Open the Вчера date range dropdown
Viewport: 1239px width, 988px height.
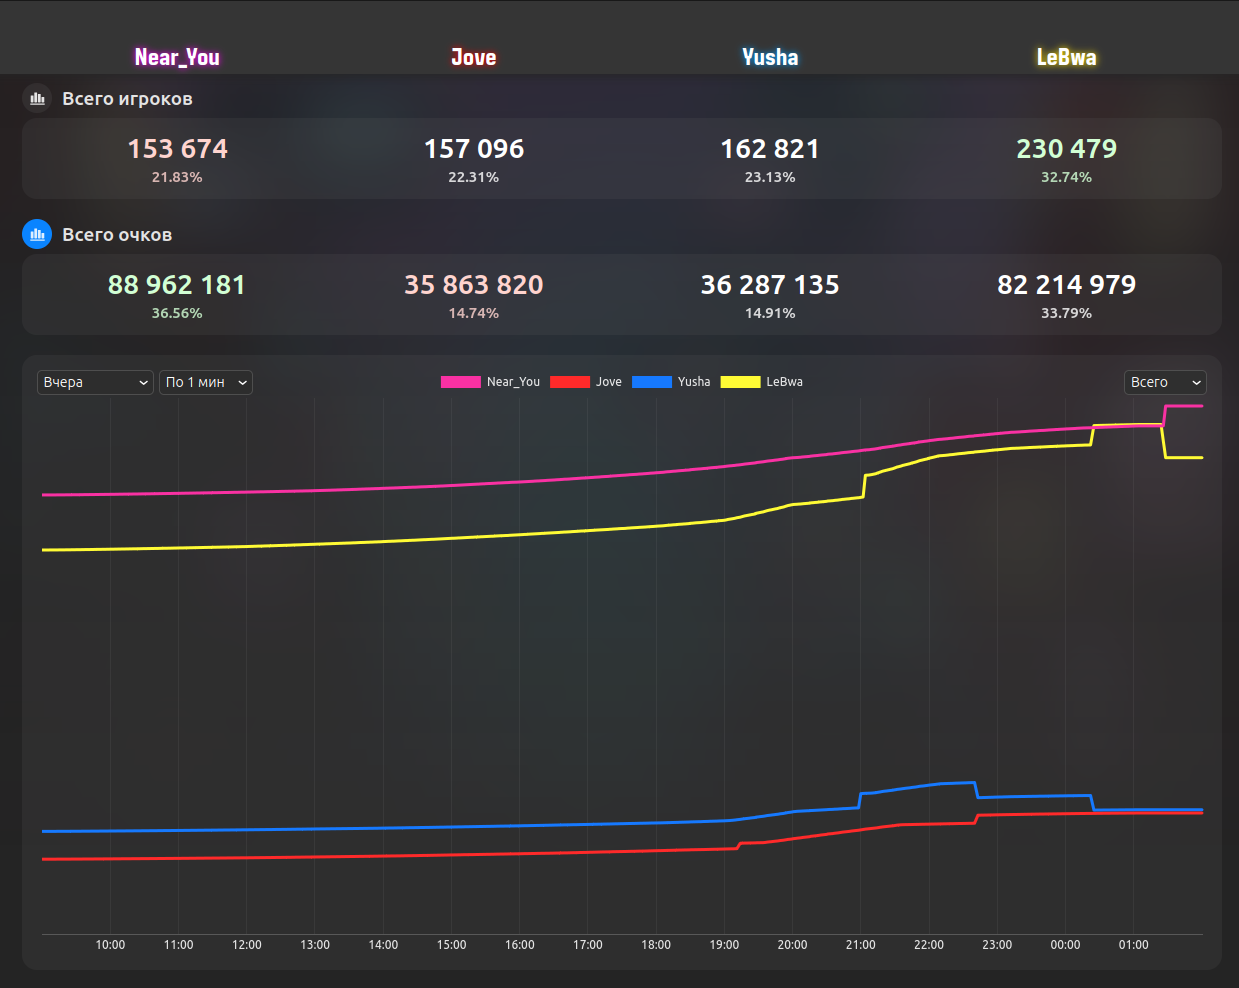click(x=95, y=382)
